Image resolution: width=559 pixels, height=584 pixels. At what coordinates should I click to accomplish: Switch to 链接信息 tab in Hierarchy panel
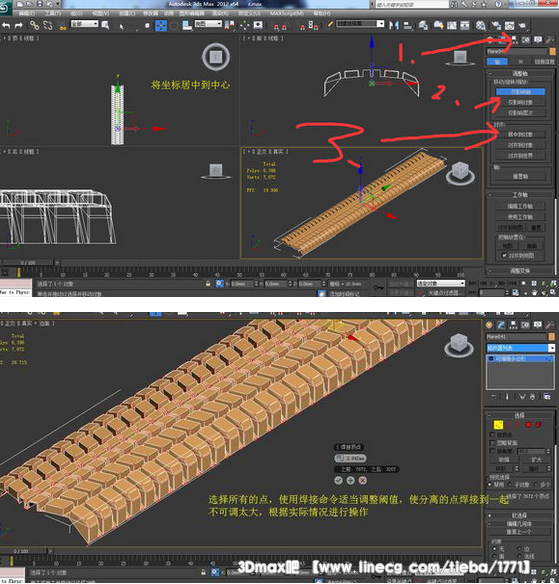pos(544,61)
